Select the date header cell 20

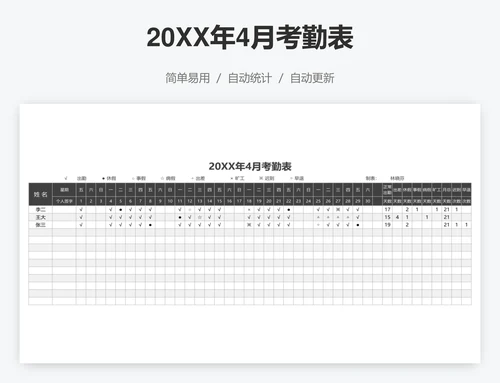269,201
